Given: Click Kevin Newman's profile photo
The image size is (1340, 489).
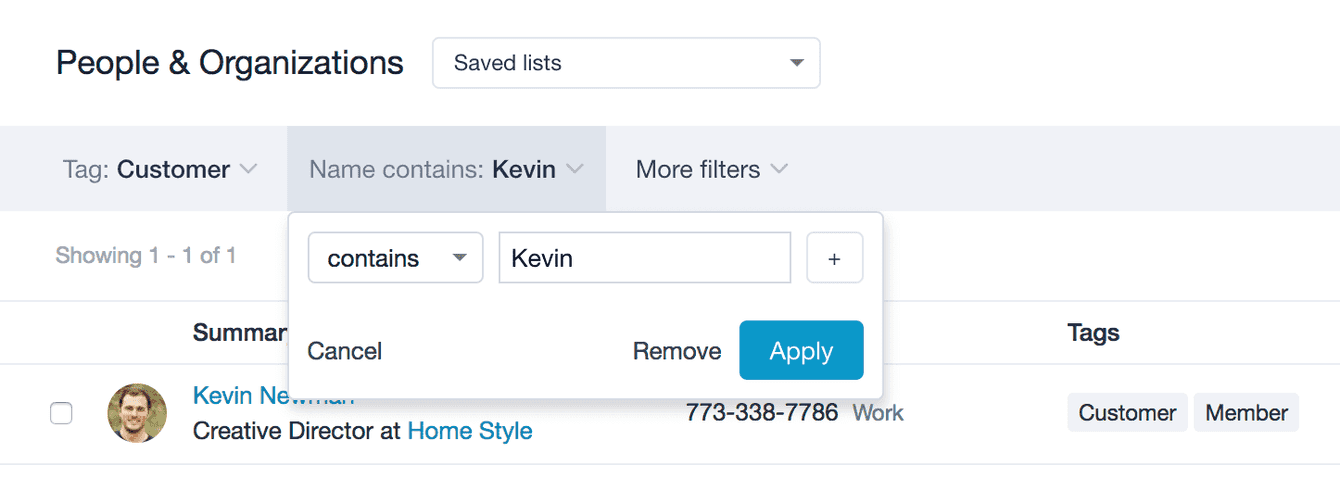Looking at the screenshot, I should (x=137, y=413).
